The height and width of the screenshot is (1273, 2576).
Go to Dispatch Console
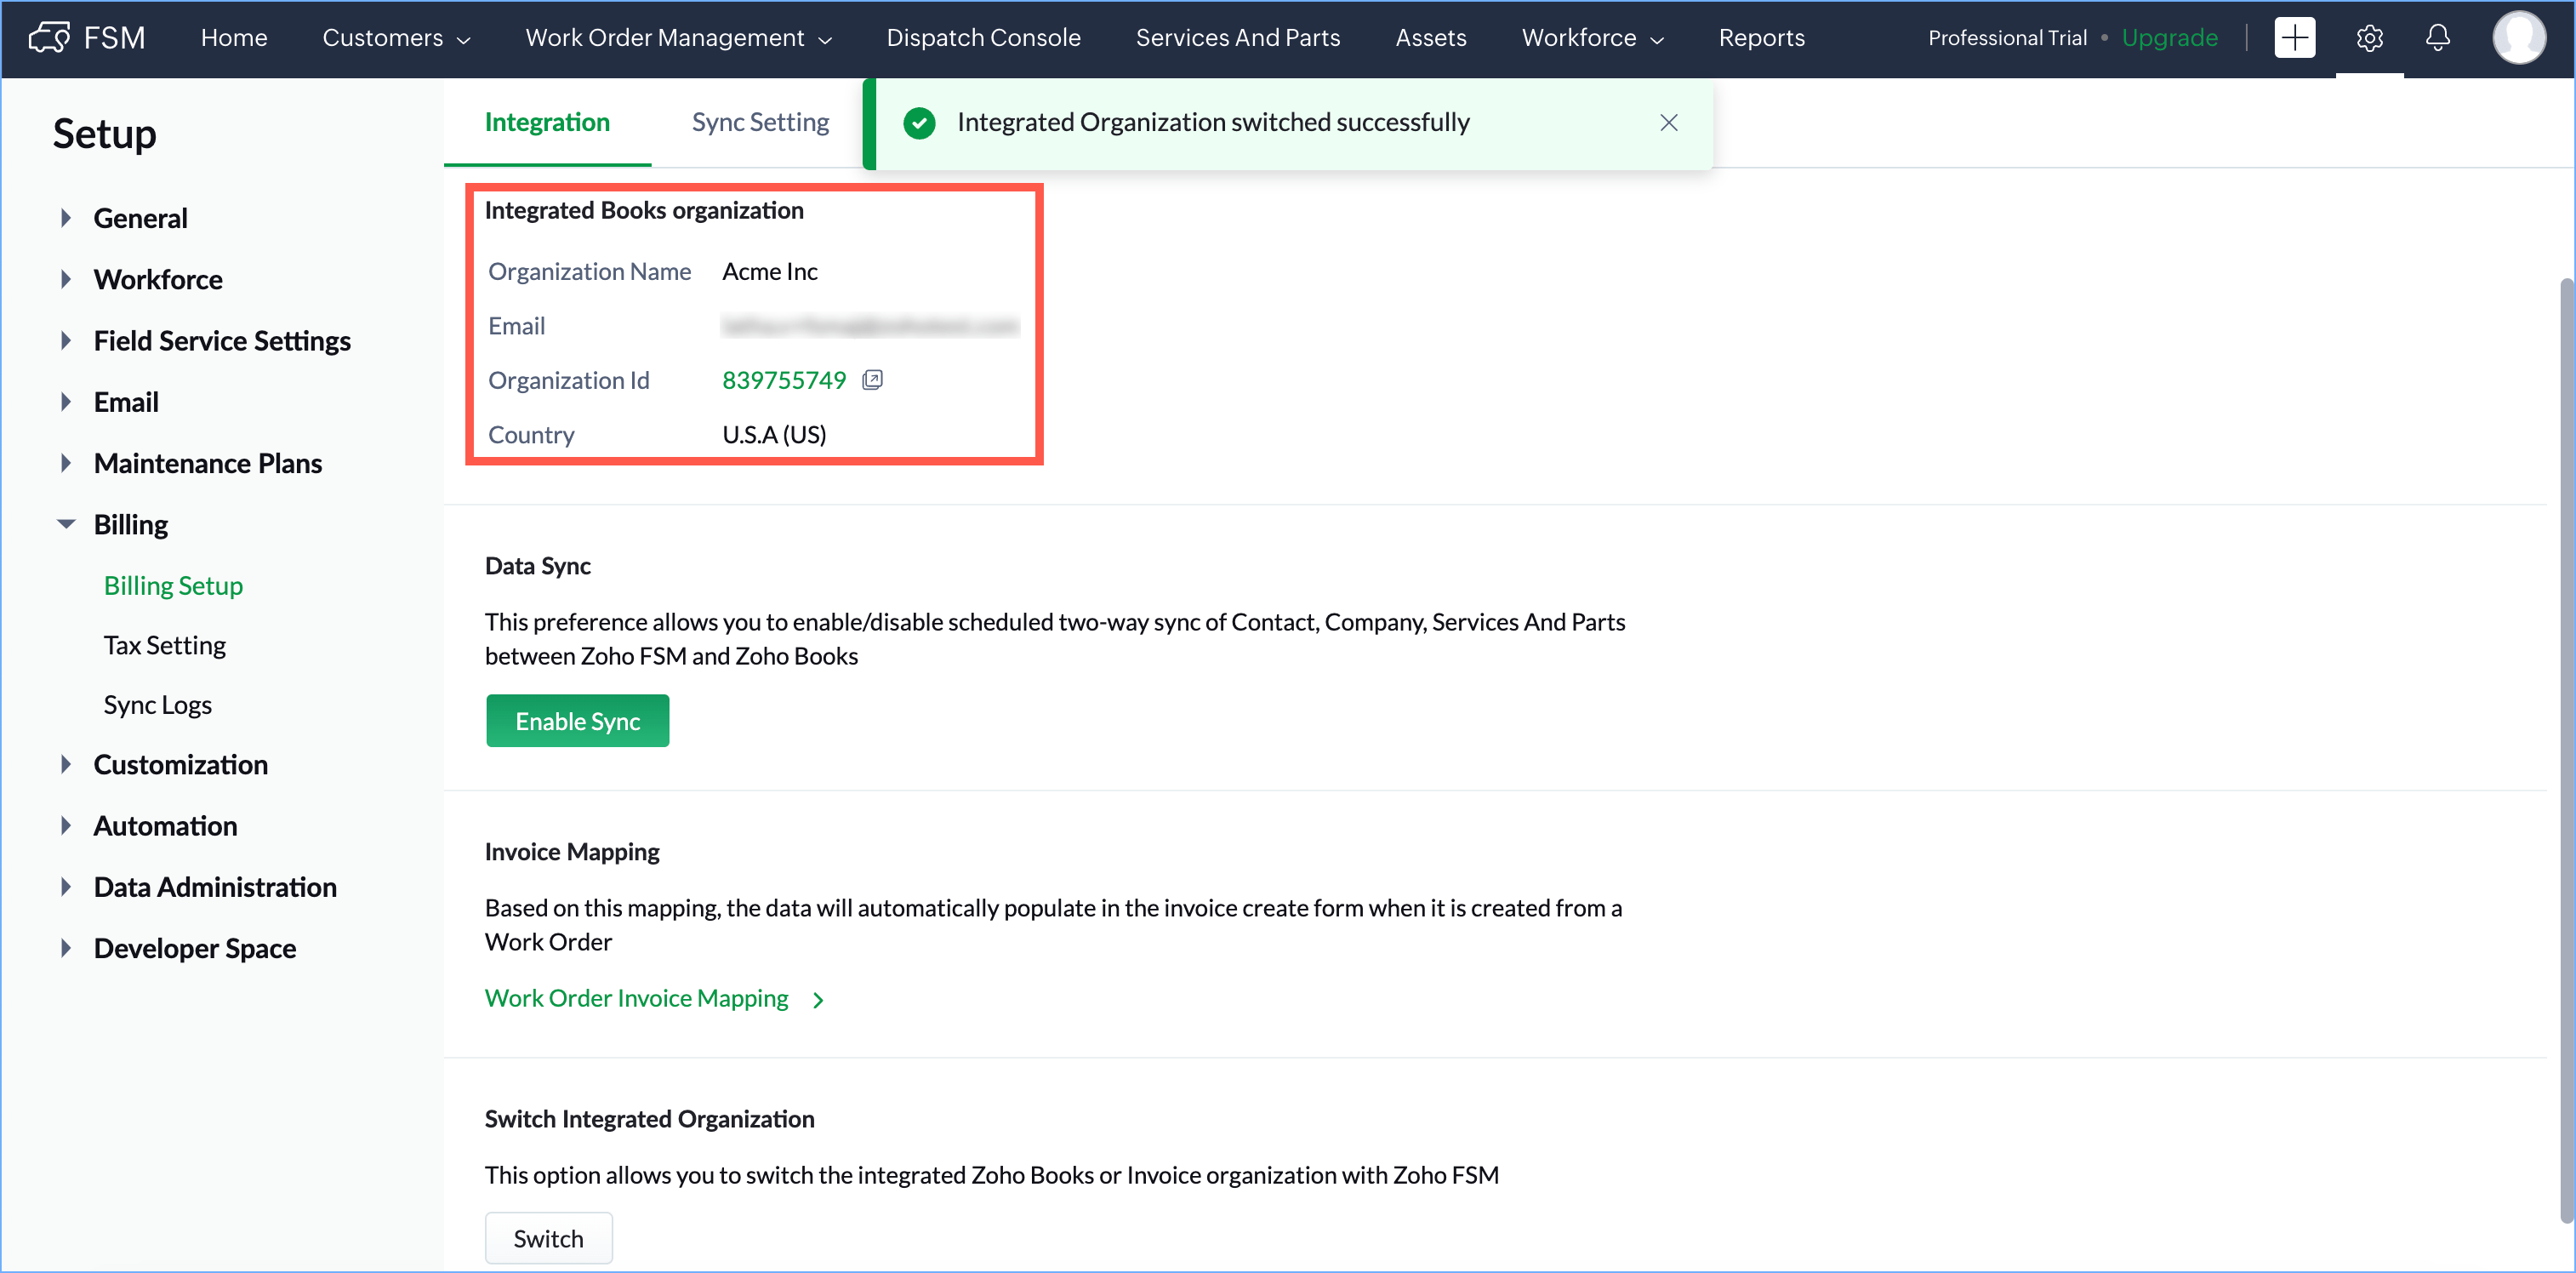983,38
